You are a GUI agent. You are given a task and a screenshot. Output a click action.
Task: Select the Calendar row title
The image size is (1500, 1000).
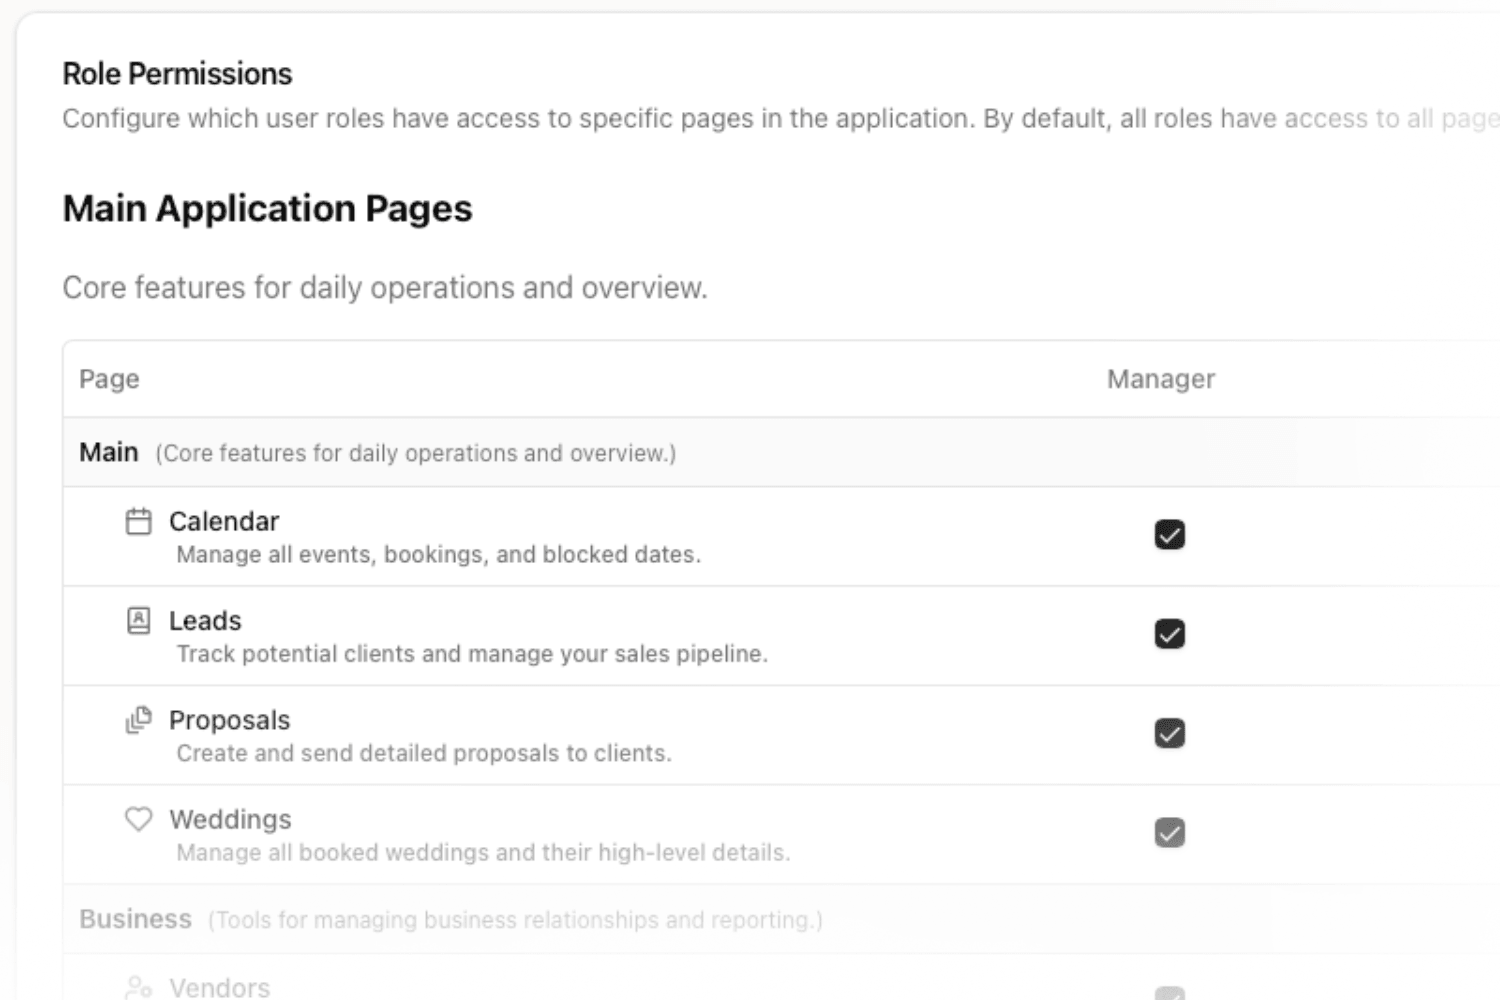click(224, 522)
